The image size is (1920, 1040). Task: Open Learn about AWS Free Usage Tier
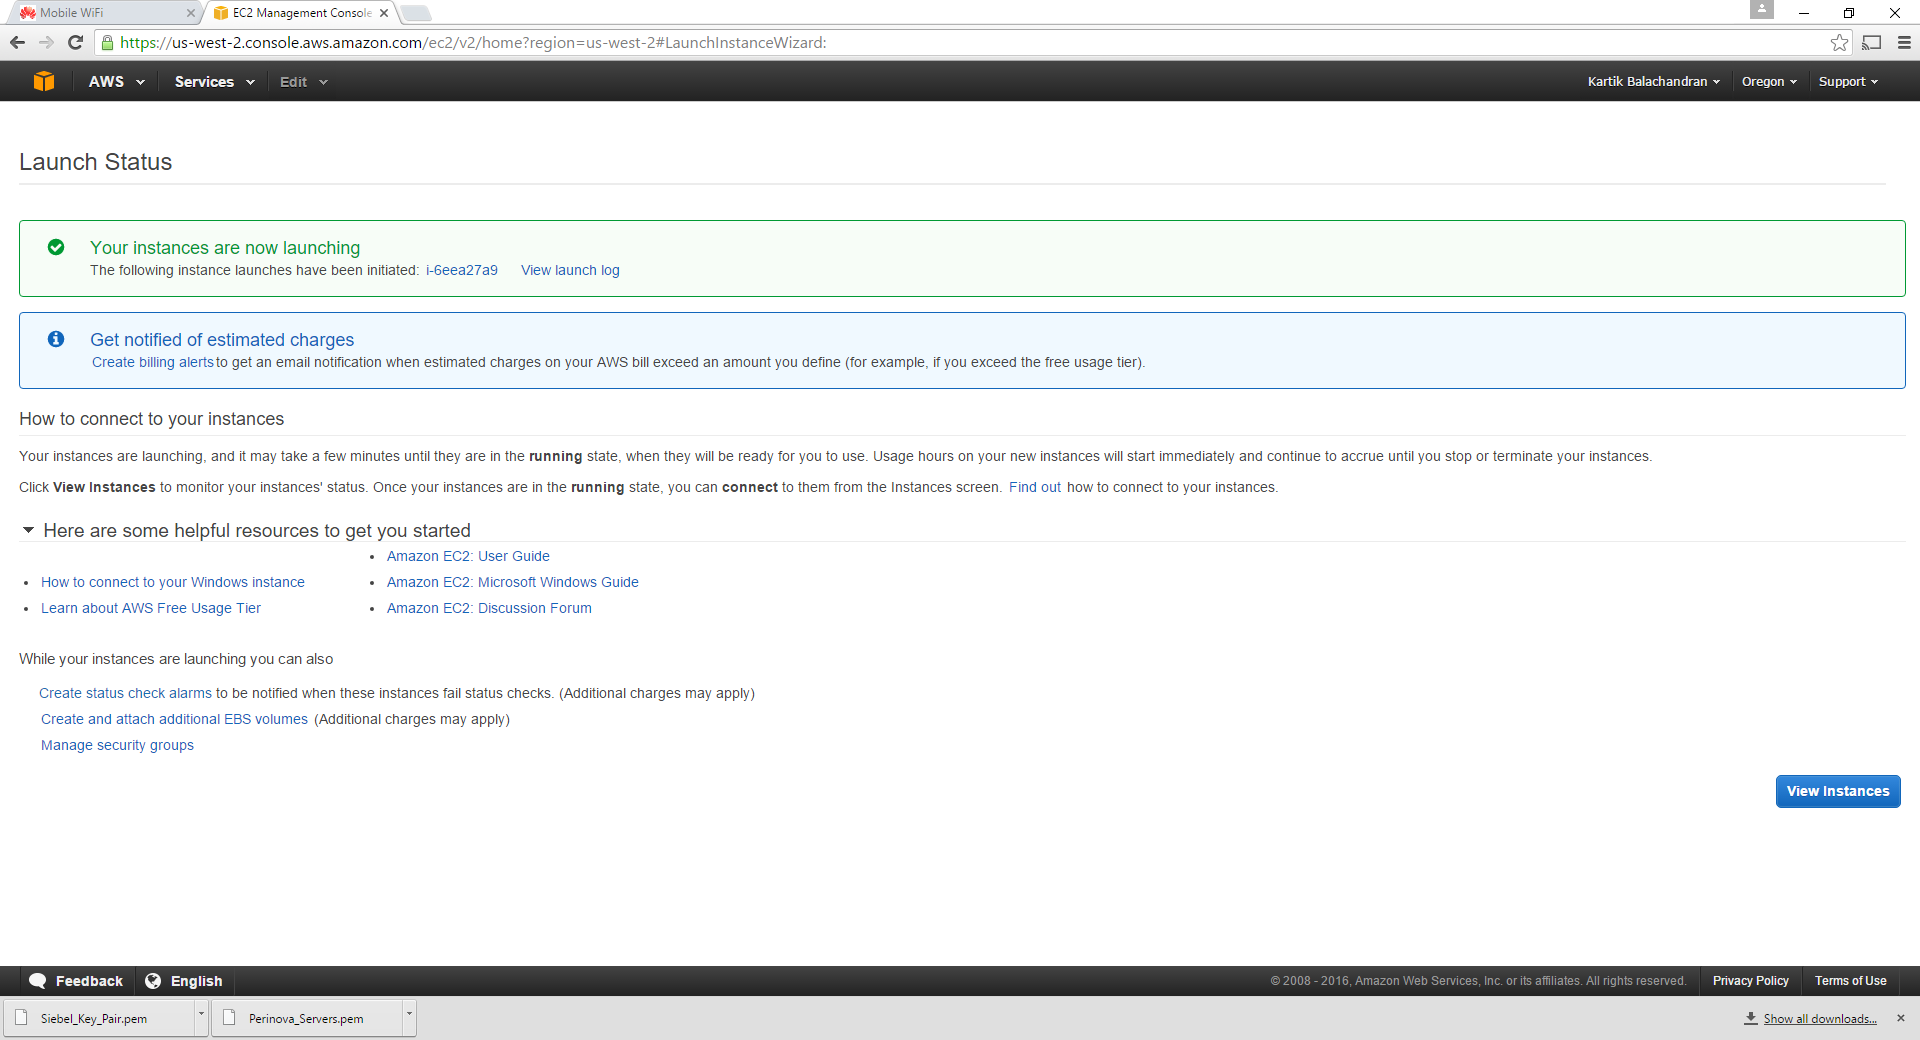(151, 608)
